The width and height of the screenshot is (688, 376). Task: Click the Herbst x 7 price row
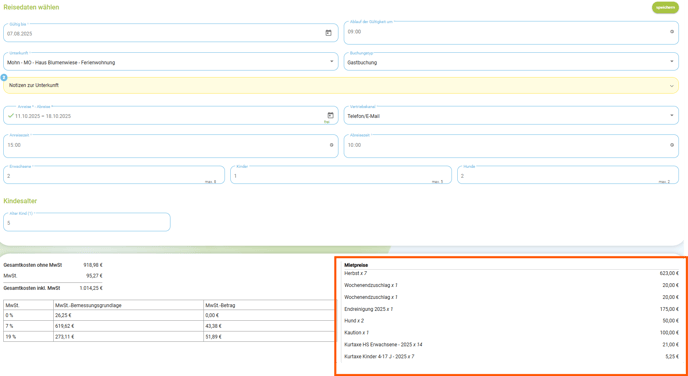click(512, 273)
